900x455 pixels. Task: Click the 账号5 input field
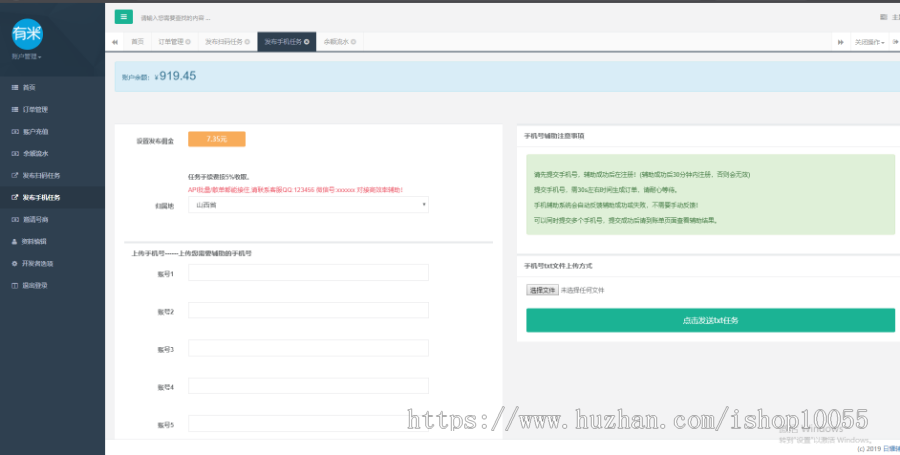pos(308,423)
